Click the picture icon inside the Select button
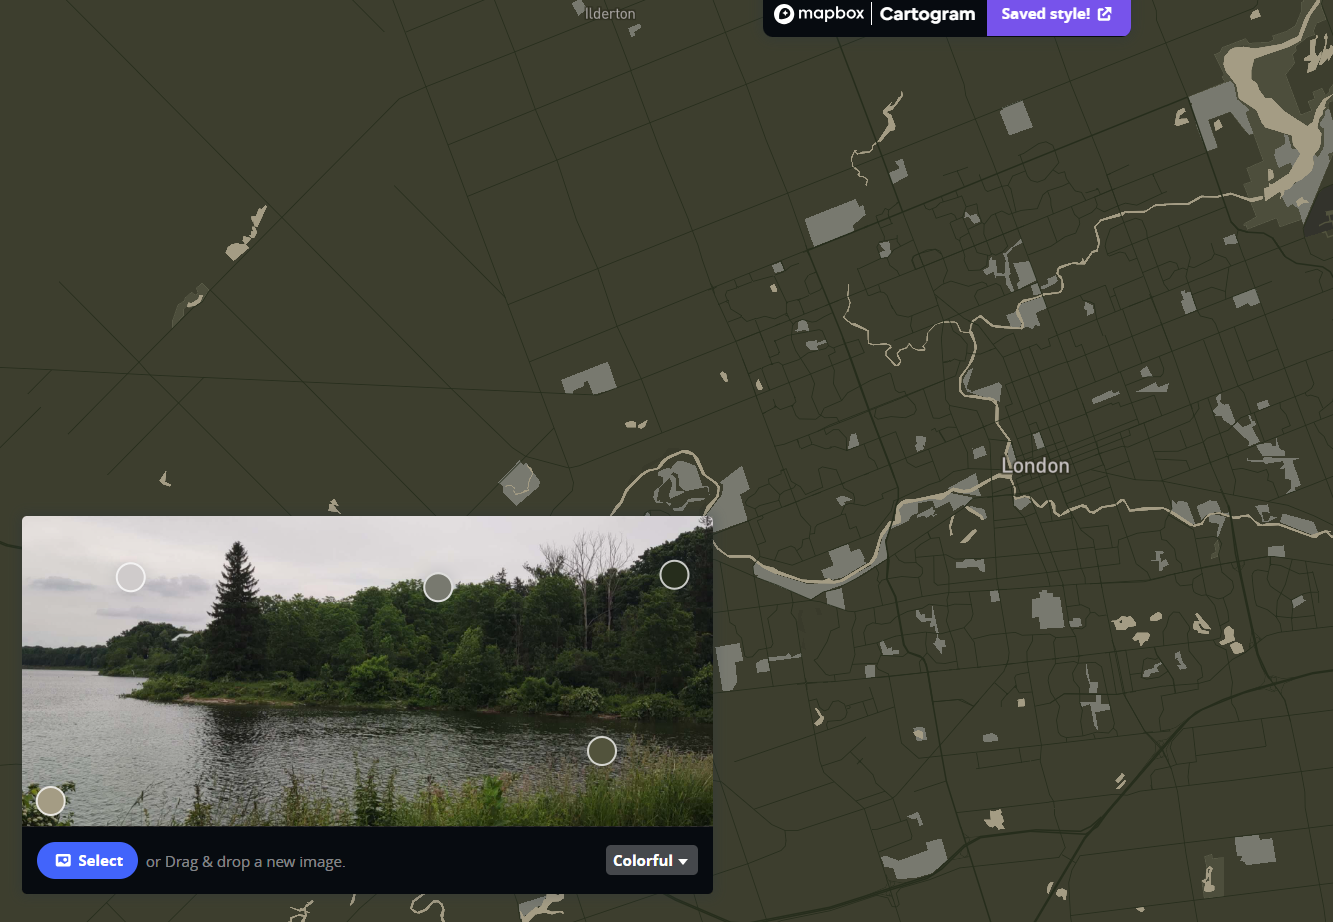 pyautogui.click(x=62, y=860)
